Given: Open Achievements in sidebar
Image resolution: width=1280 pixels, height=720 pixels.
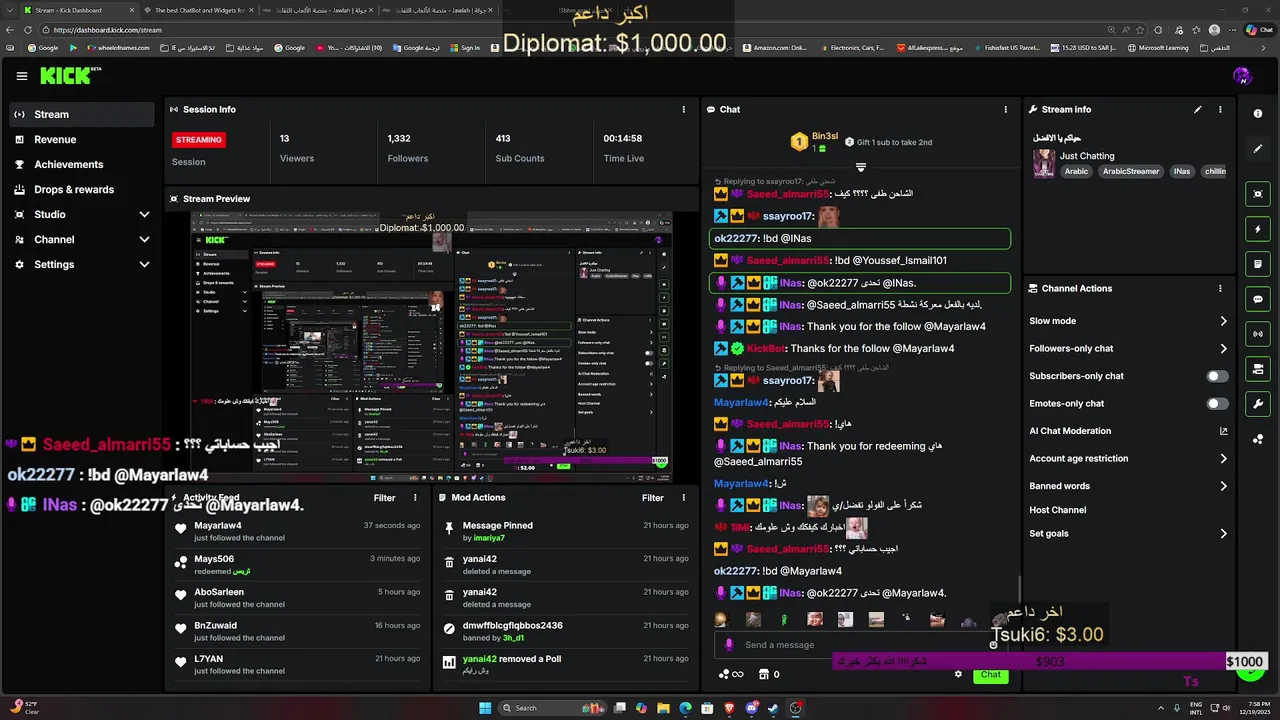Looking at the screenshot, I should coord(82,164).
